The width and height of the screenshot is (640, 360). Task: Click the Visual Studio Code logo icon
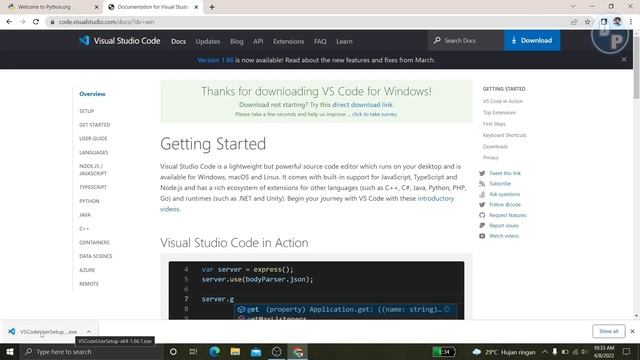(84, 40)
